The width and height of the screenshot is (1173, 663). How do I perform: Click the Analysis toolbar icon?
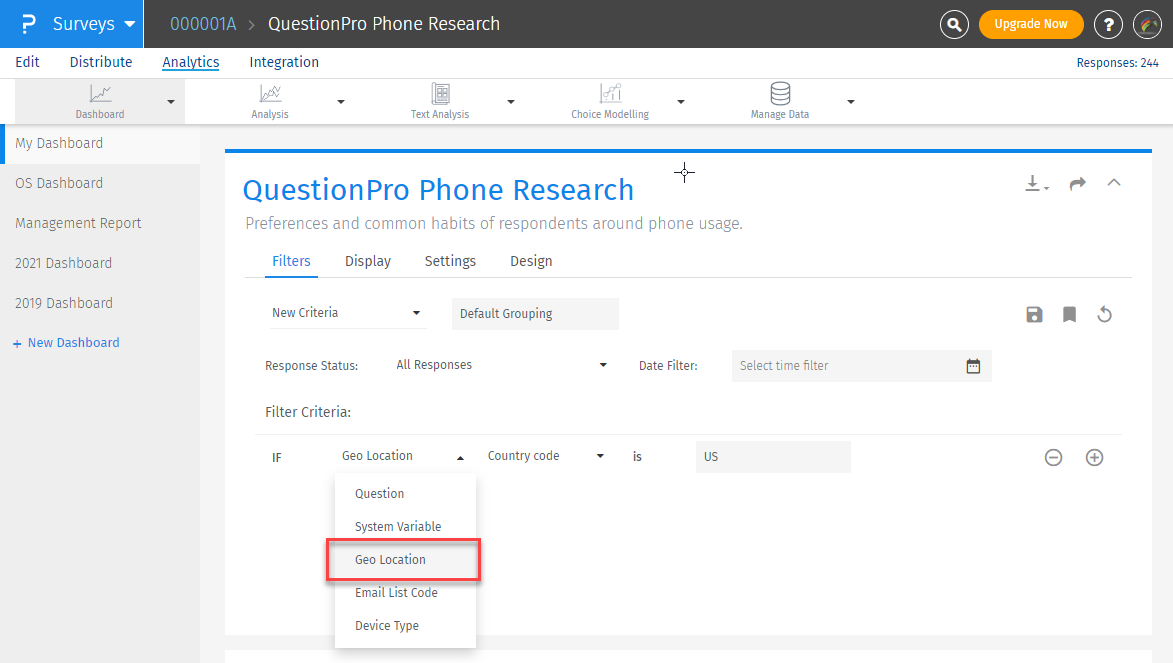tap(270, 94)
